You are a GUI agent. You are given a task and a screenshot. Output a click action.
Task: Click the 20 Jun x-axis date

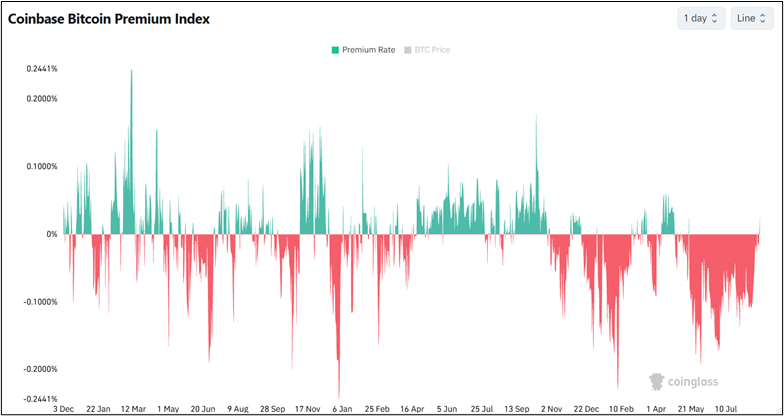coord(202,408)
